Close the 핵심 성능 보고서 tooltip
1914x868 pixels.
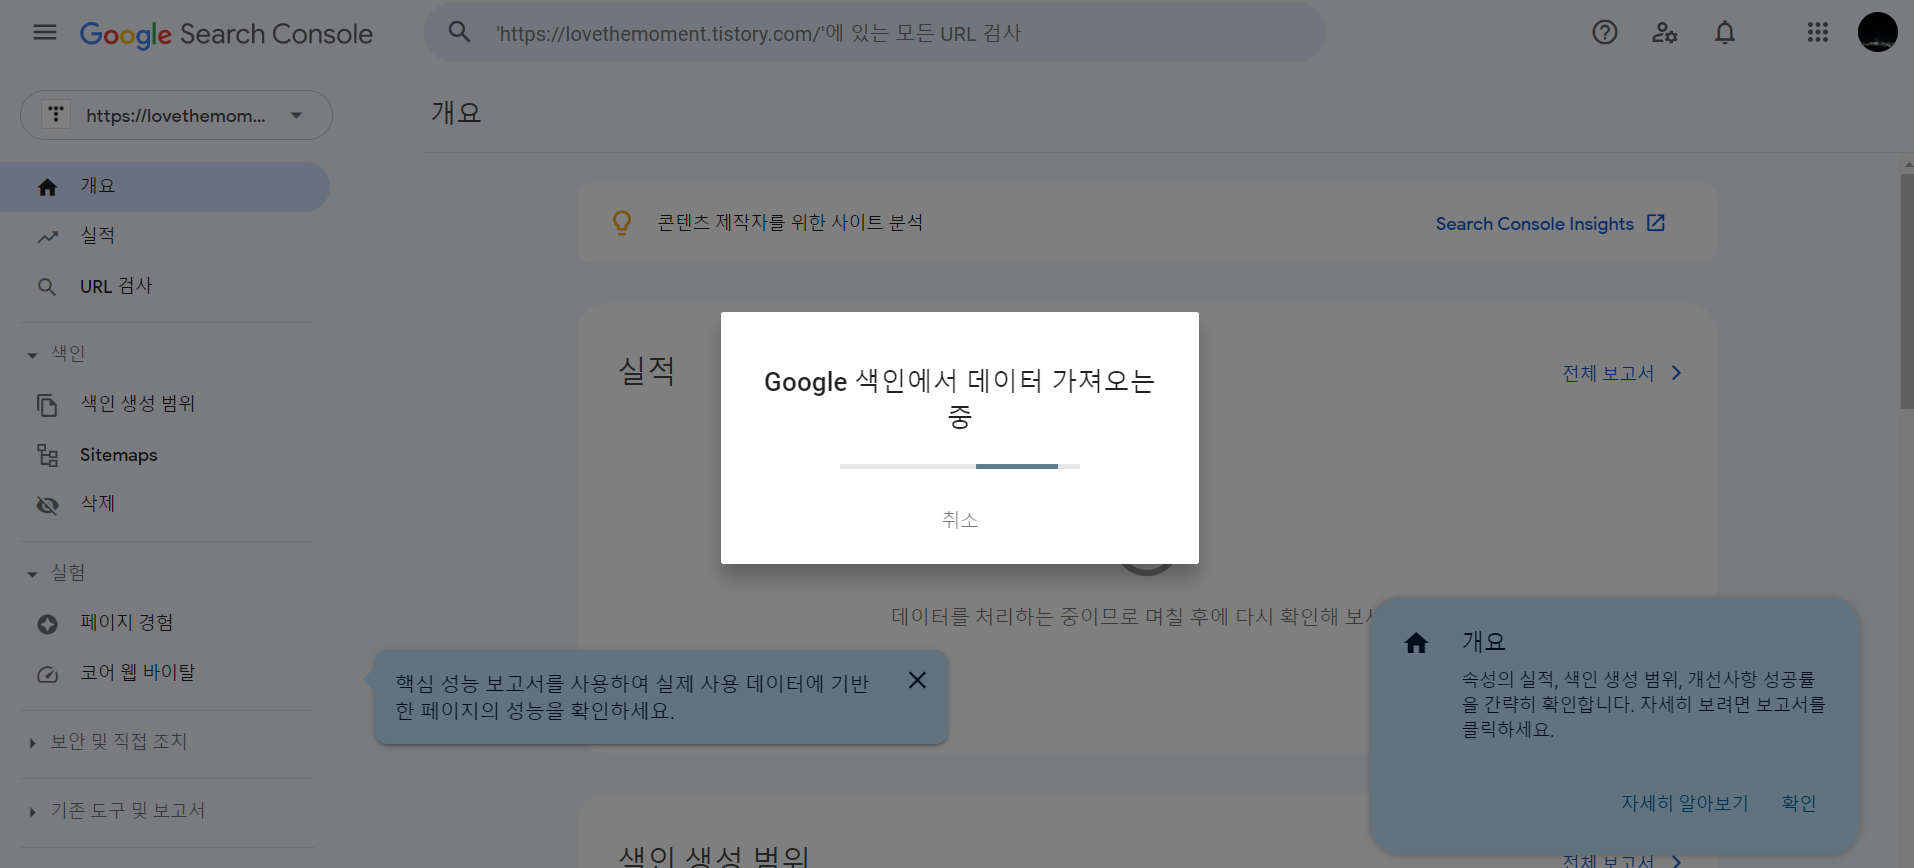917,680
